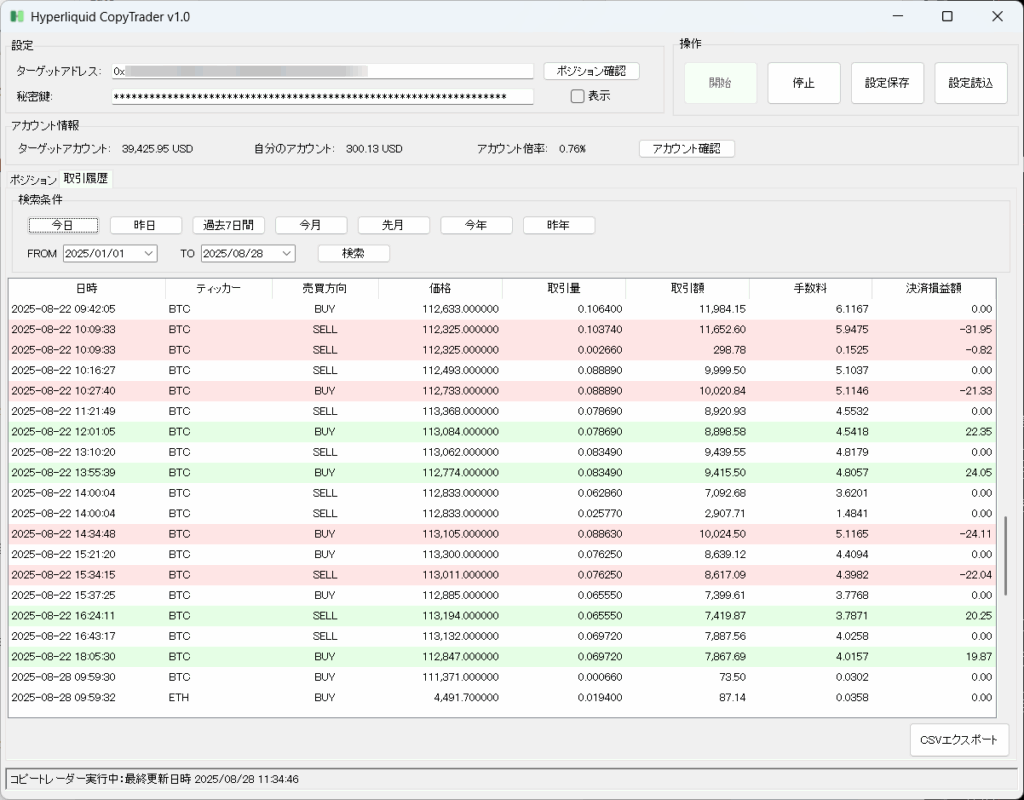Image resolution: width=1024 pixels, height=800 pixels.
Task: Click the 24.05 profit cell
Action: click(x=934, y=473)
